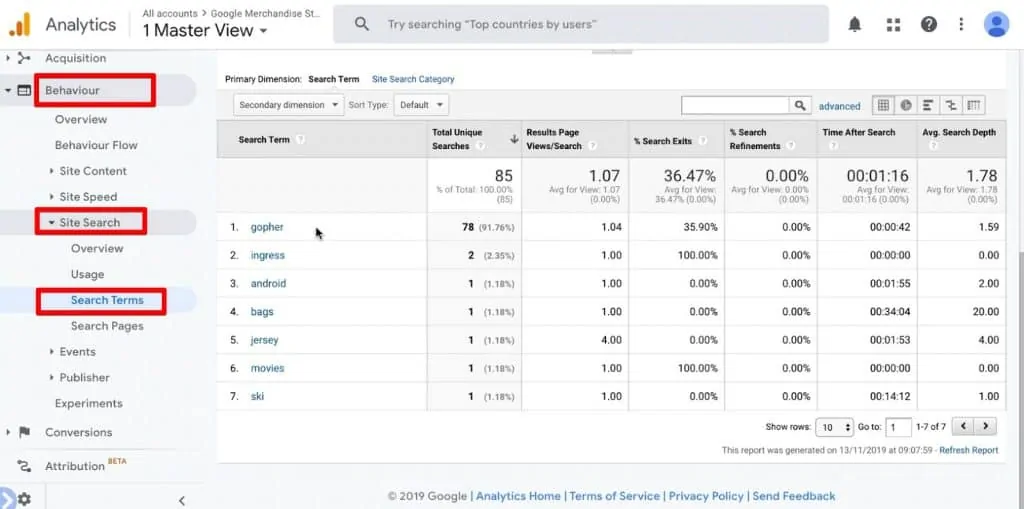Open the Google apps grid icon

pos(893,25)
